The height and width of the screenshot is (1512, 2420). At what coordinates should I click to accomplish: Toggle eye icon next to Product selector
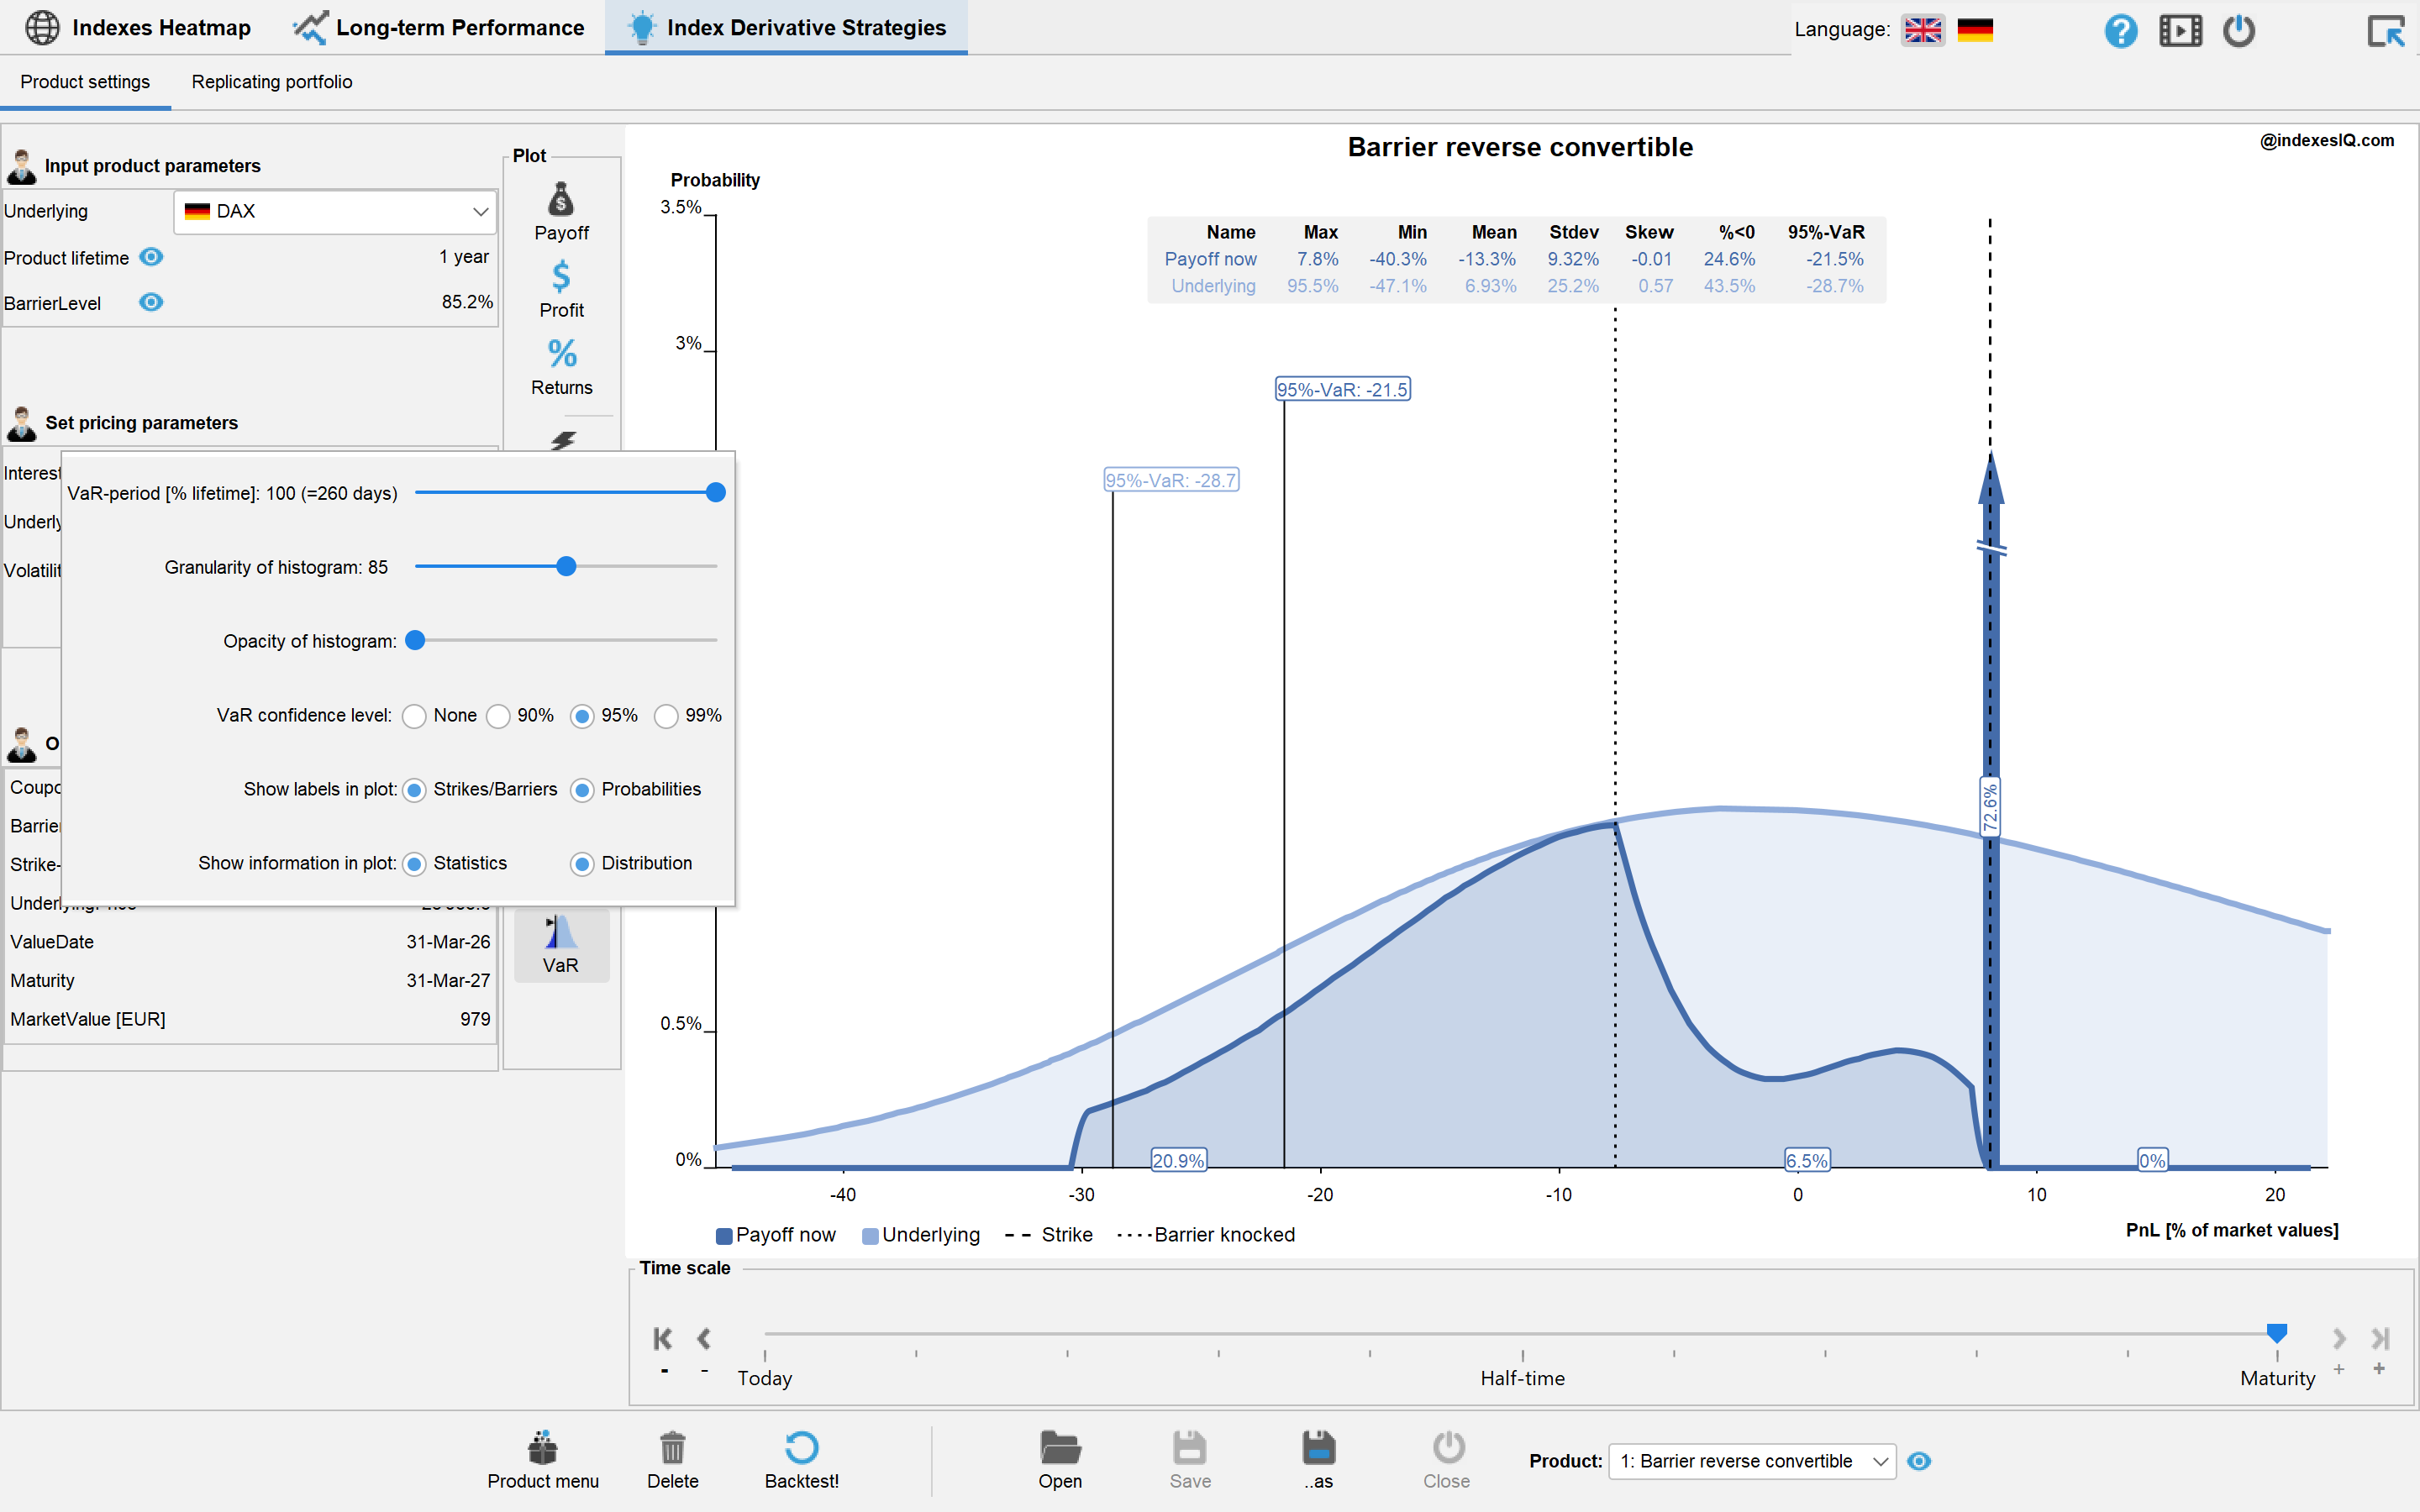pos(1918,1461)
